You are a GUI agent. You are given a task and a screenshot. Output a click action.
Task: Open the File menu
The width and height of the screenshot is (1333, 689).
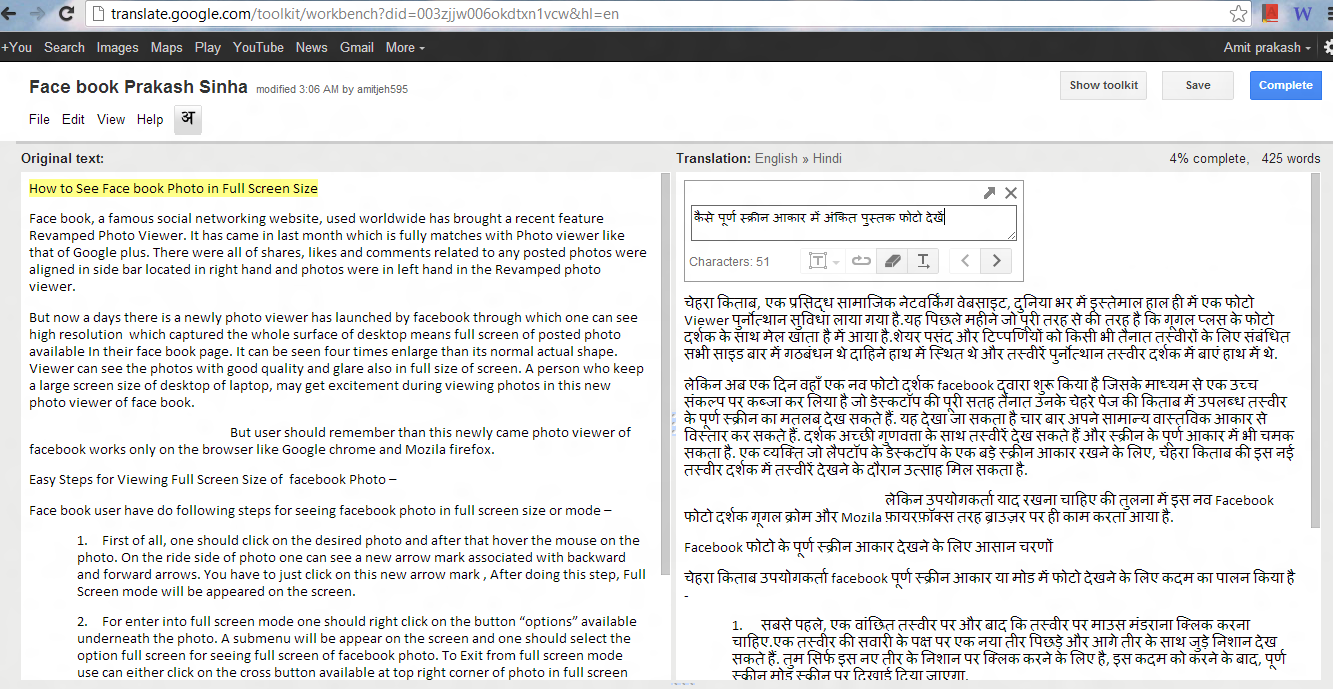(x=39, y=119)
